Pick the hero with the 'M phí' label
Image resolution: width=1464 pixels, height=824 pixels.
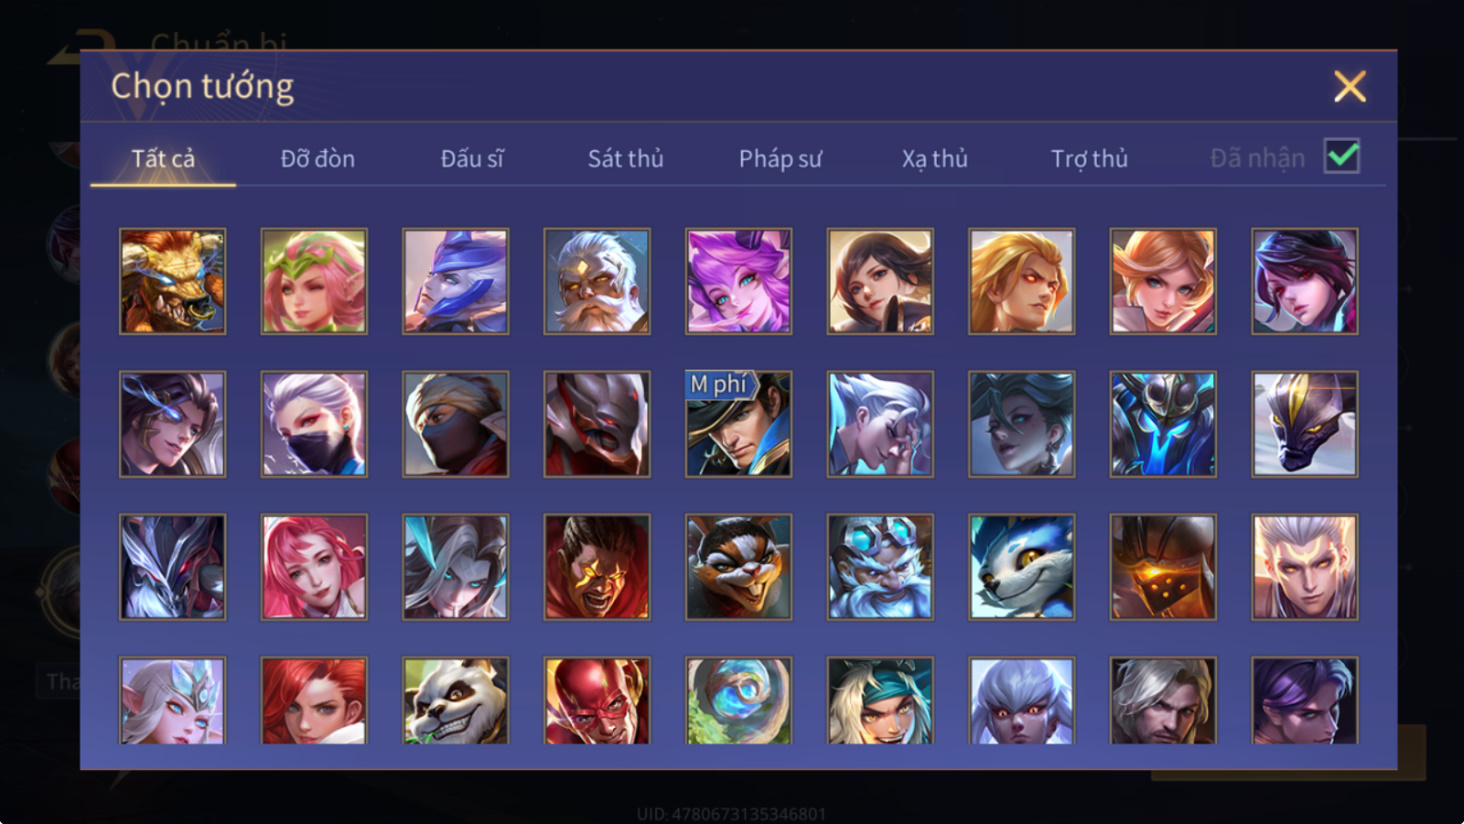tap(738, 424)
